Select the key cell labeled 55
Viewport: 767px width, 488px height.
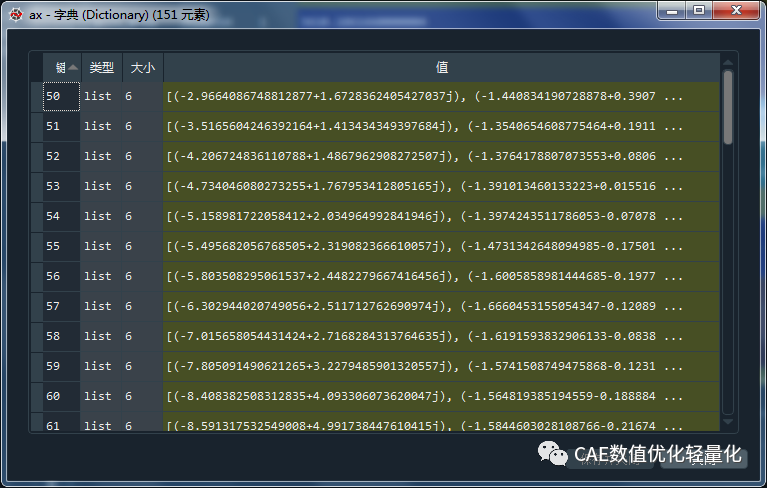[60, 246]
